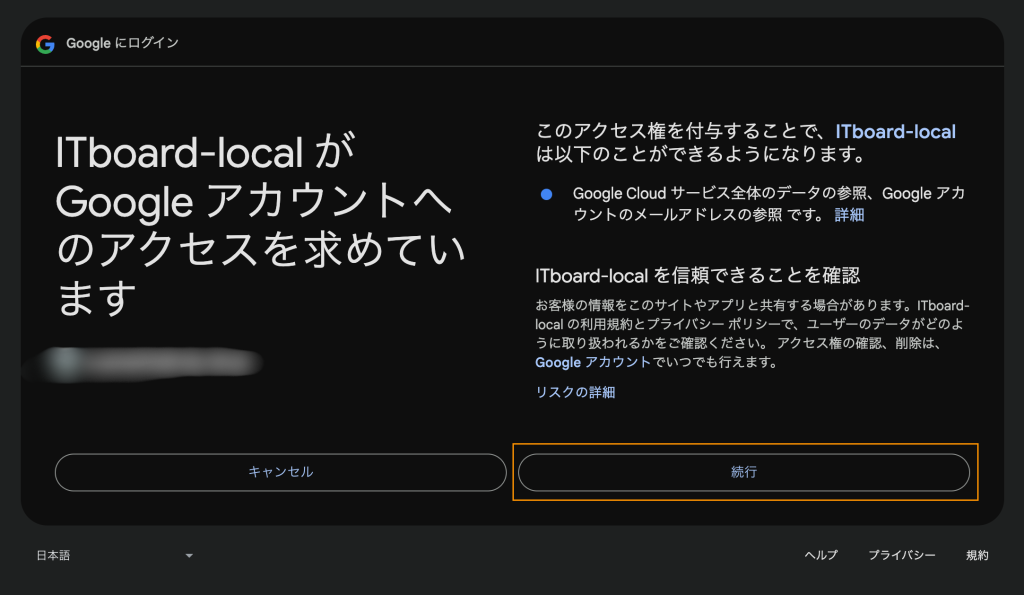This screenshot has height=595, width=1024.
Task: Click the 'Google にログイン' header title
Action: 122,44
